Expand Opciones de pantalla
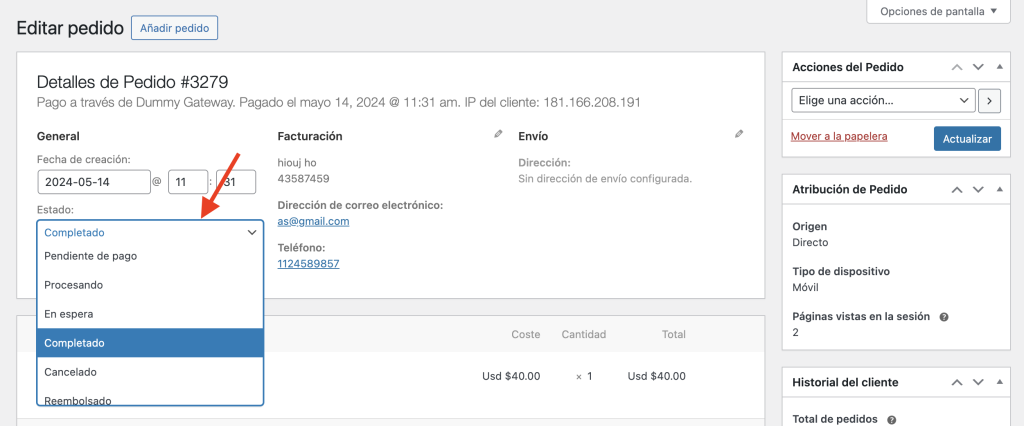 (937, 12)
